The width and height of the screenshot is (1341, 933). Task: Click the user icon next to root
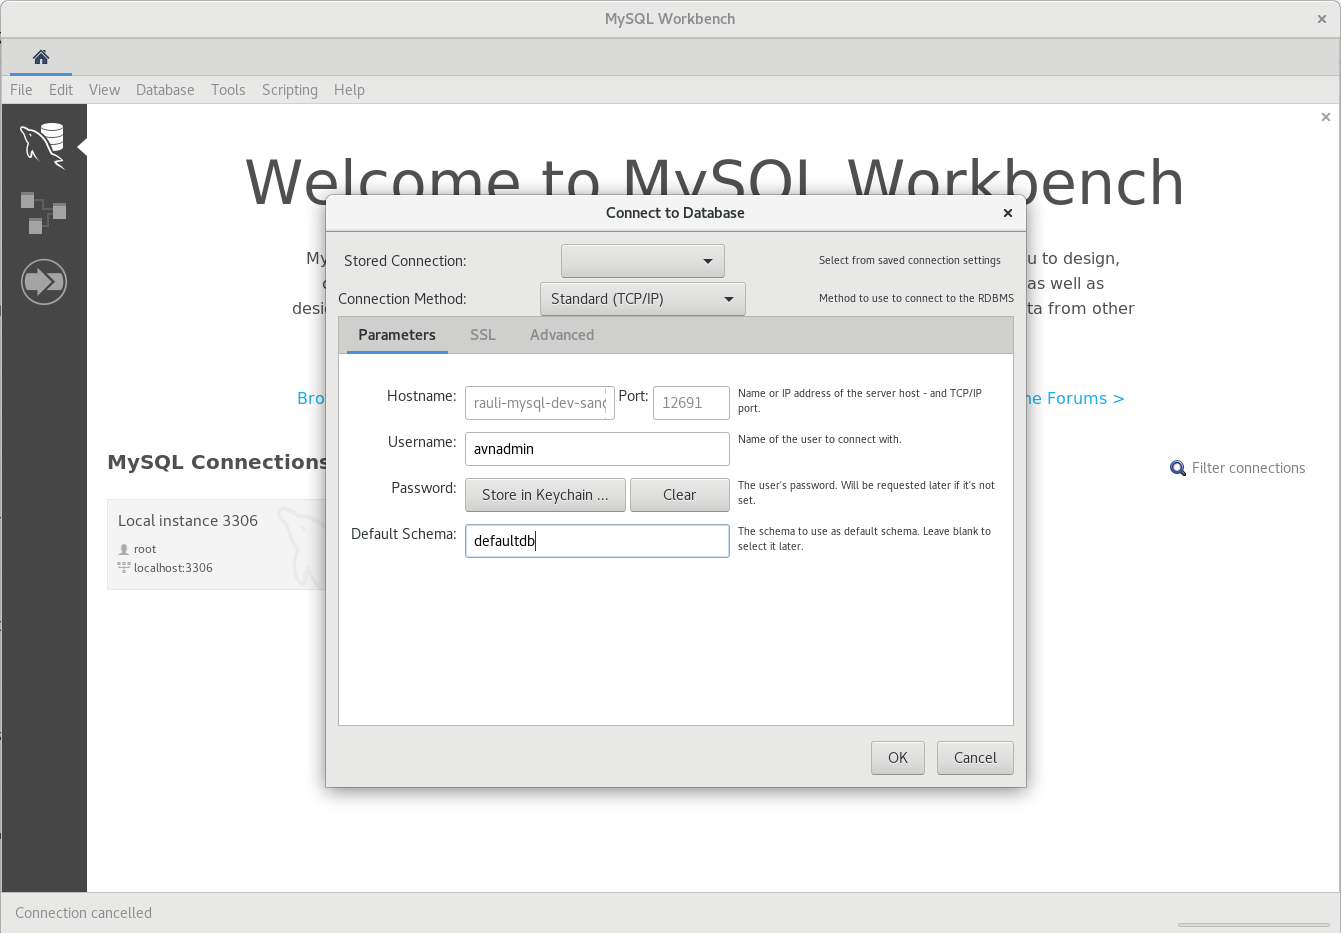tap(123, 548)
